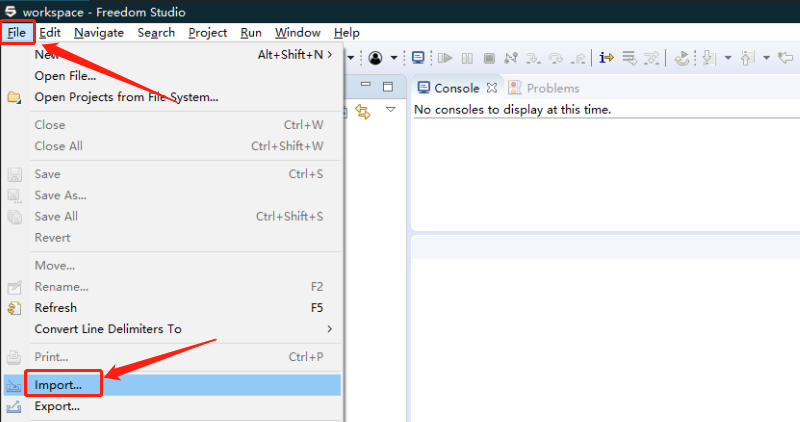Open the File menu
Viewport: 800px width, 422px height.
pos(17,32)
